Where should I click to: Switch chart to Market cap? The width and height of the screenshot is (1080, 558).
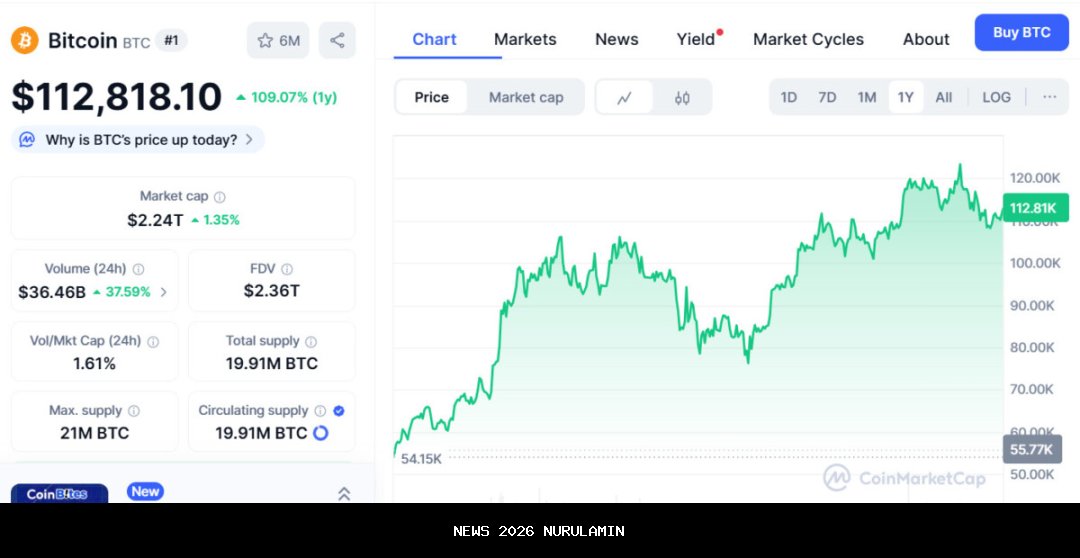pos(526,97)
